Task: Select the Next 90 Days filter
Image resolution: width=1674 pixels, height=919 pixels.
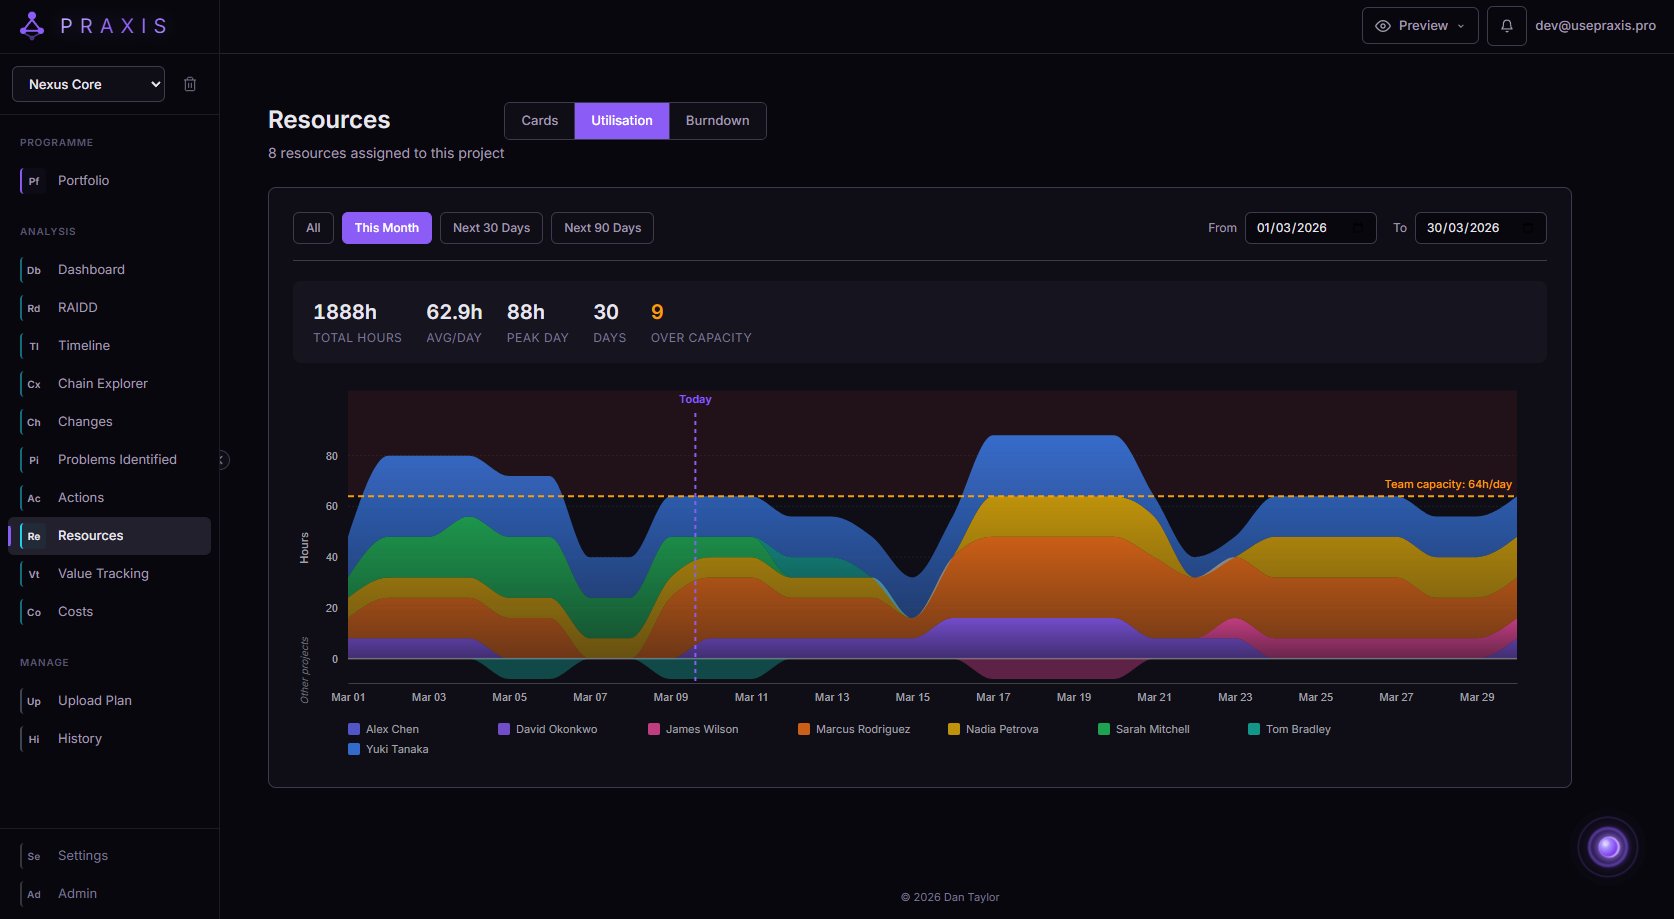Action: pyautogui.click(x=602, y=228)
